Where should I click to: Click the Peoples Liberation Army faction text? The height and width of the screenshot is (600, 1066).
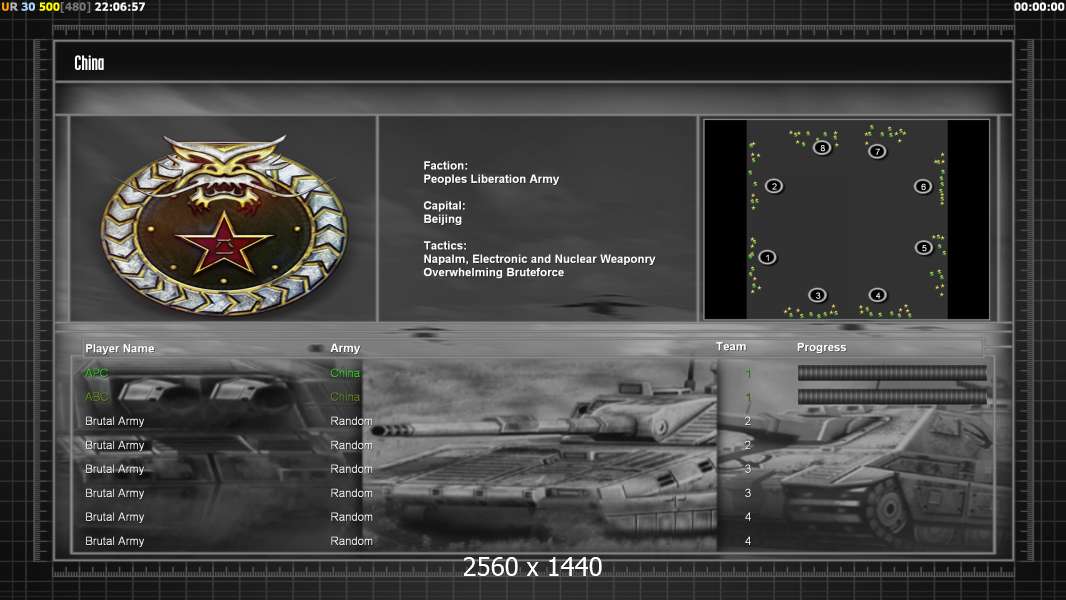[491, 179]
